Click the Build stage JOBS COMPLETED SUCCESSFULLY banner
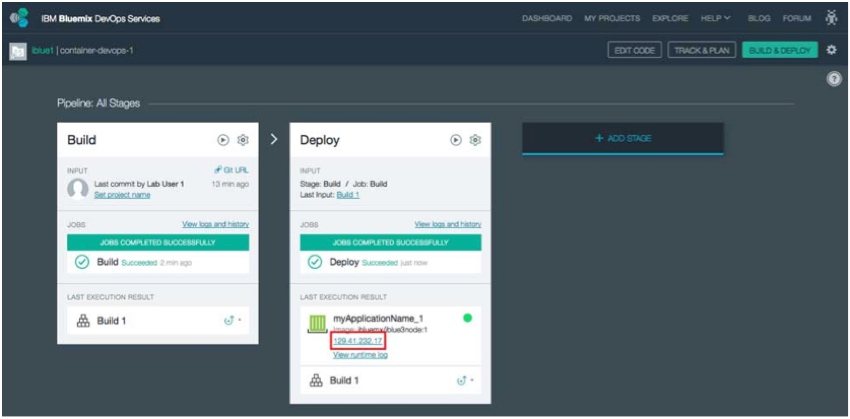The width and height of the screenshot is (850, 419). point(158,242)
